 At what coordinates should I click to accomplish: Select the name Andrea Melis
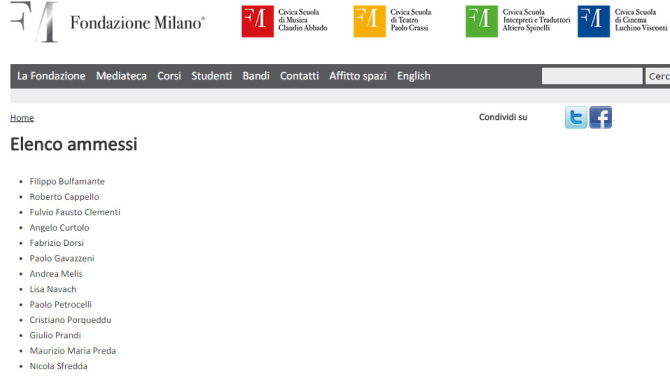[x=56, y=274]
